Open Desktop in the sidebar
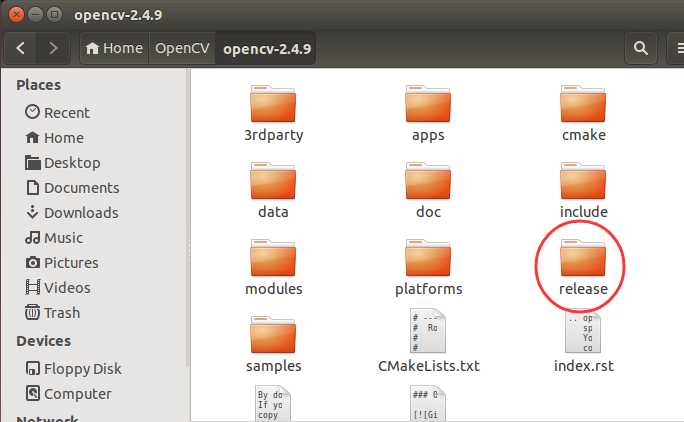The image size is (684, 422). coord(62,163)
